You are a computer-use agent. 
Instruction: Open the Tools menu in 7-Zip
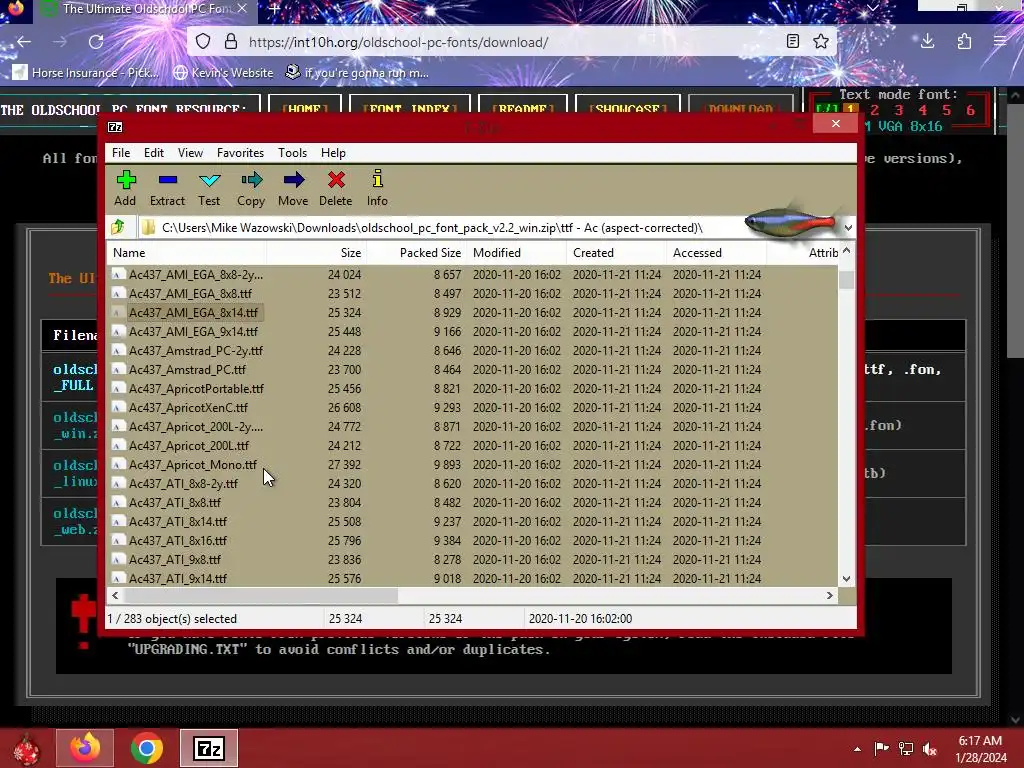click(293, 153)
